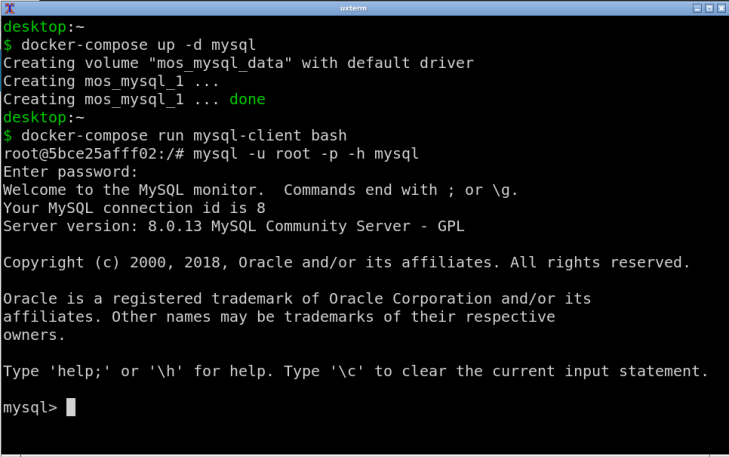Click the 'mysql>' prompt label
The width and height of the screenshot is (729, 457).
30,408
